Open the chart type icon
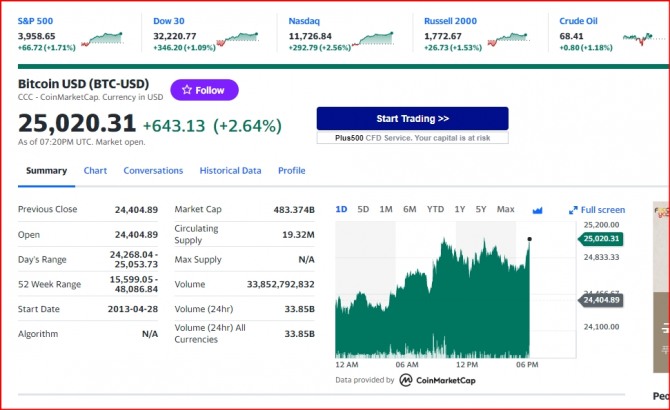Viewport: 670px width, 410px height. pyautogui.click(x=538, y=210)
